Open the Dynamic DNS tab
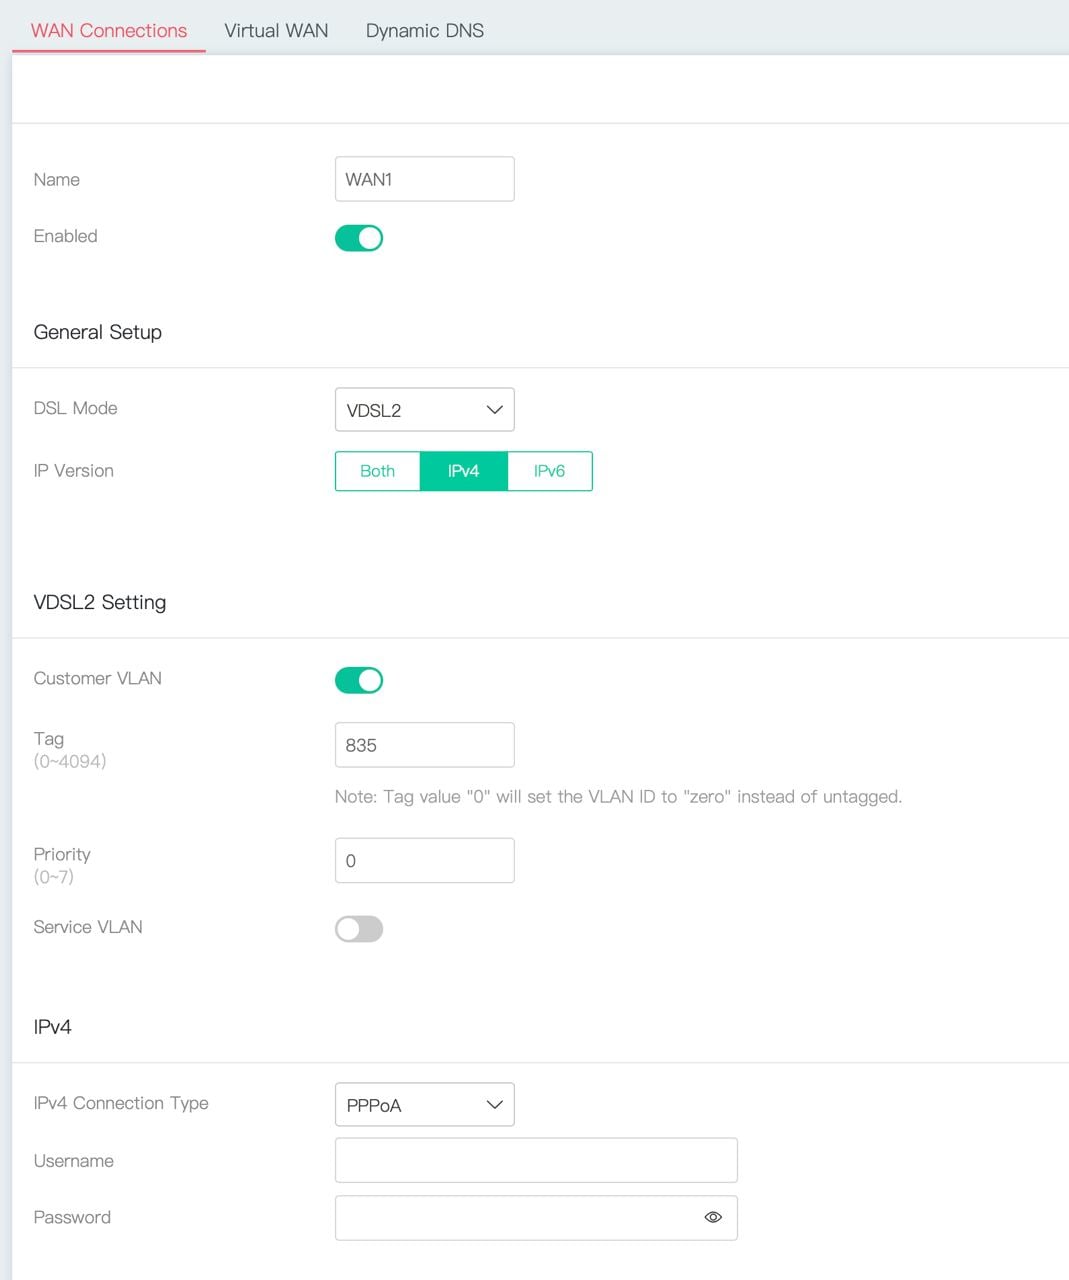The image size is (1069, 1280). (425, 30)
